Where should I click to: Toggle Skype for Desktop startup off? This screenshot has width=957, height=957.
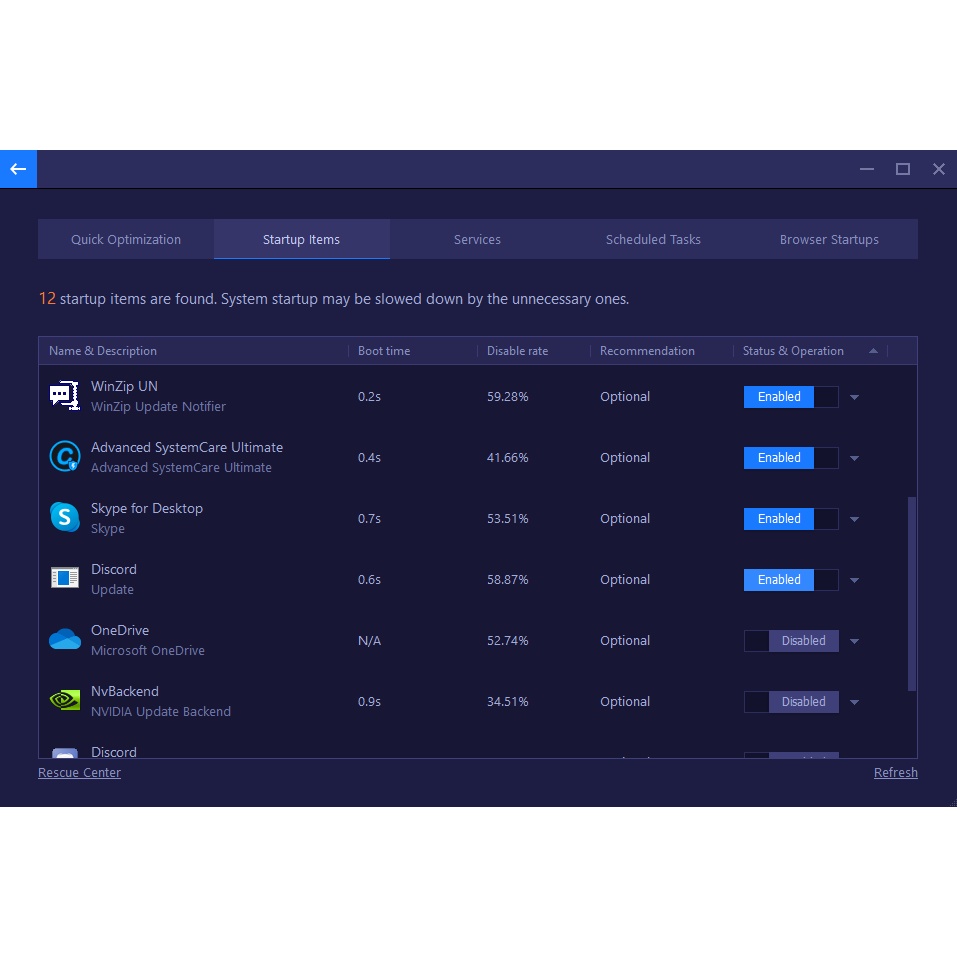tap(790, 519)
